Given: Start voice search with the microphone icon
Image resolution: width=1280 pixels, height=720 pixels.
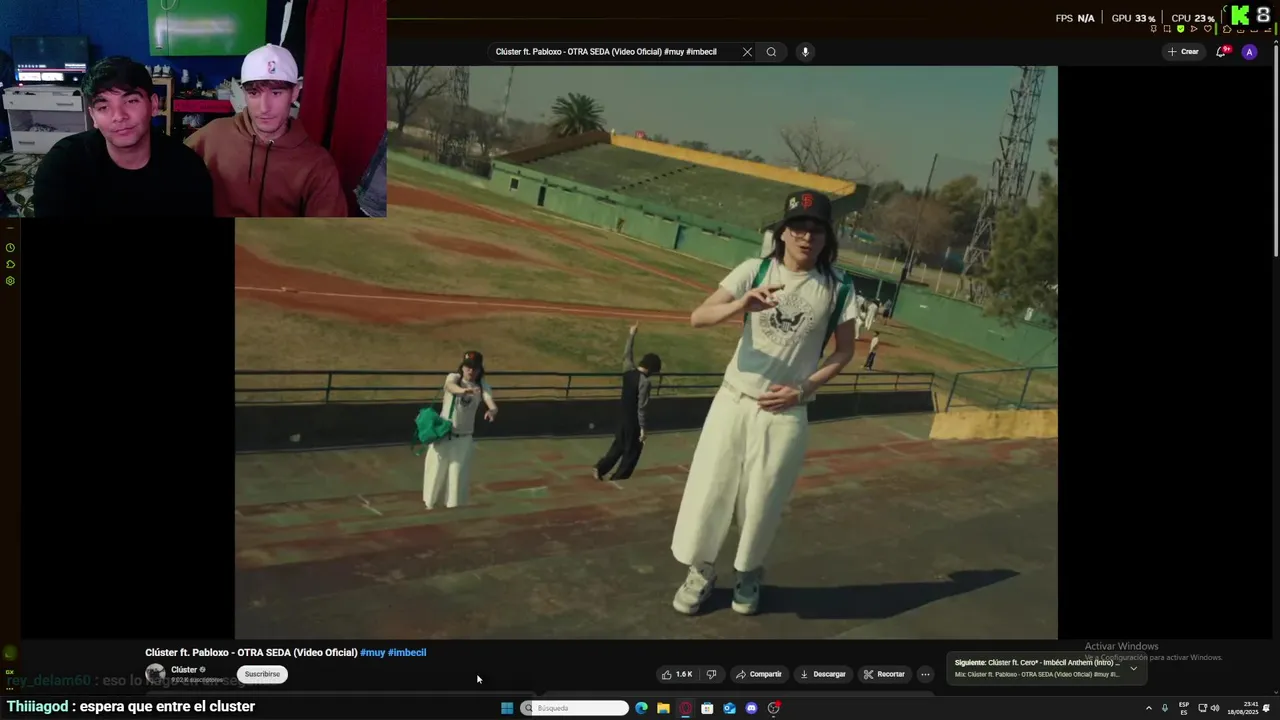Looking at the screenshot, I should pos(805,52).
